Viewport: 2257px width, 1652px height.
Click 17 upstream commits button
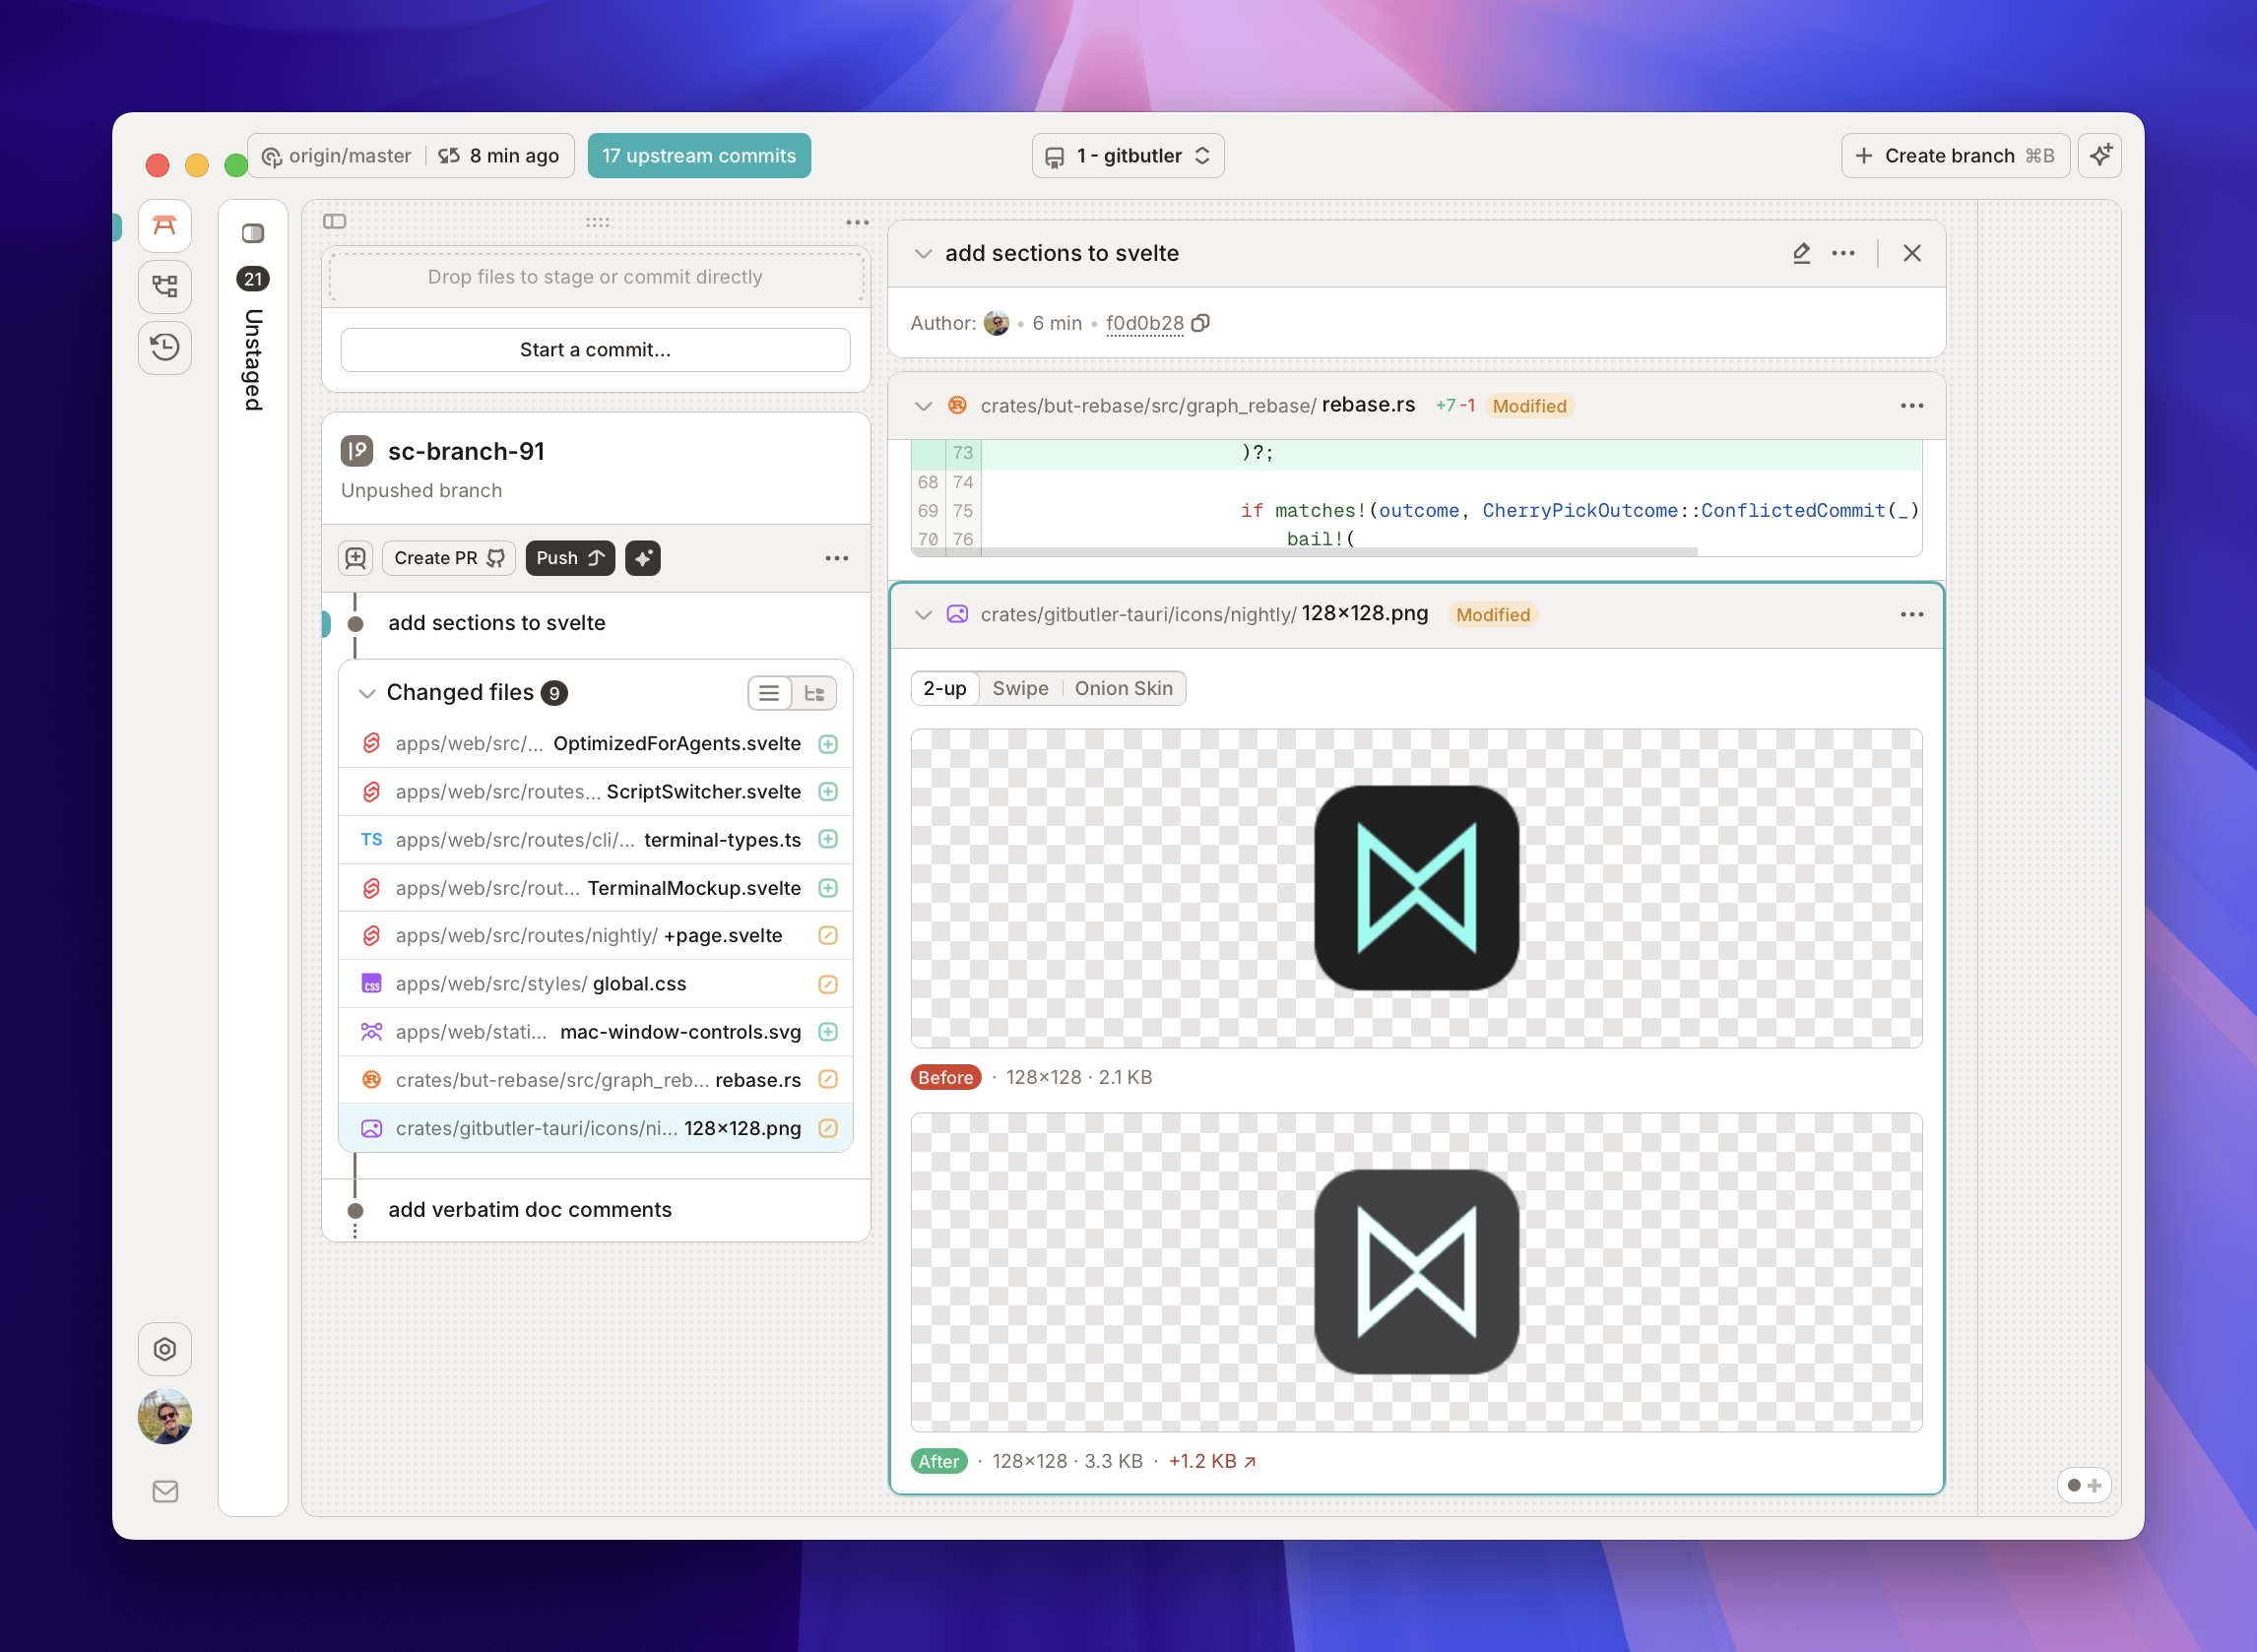tap(698, 156)
